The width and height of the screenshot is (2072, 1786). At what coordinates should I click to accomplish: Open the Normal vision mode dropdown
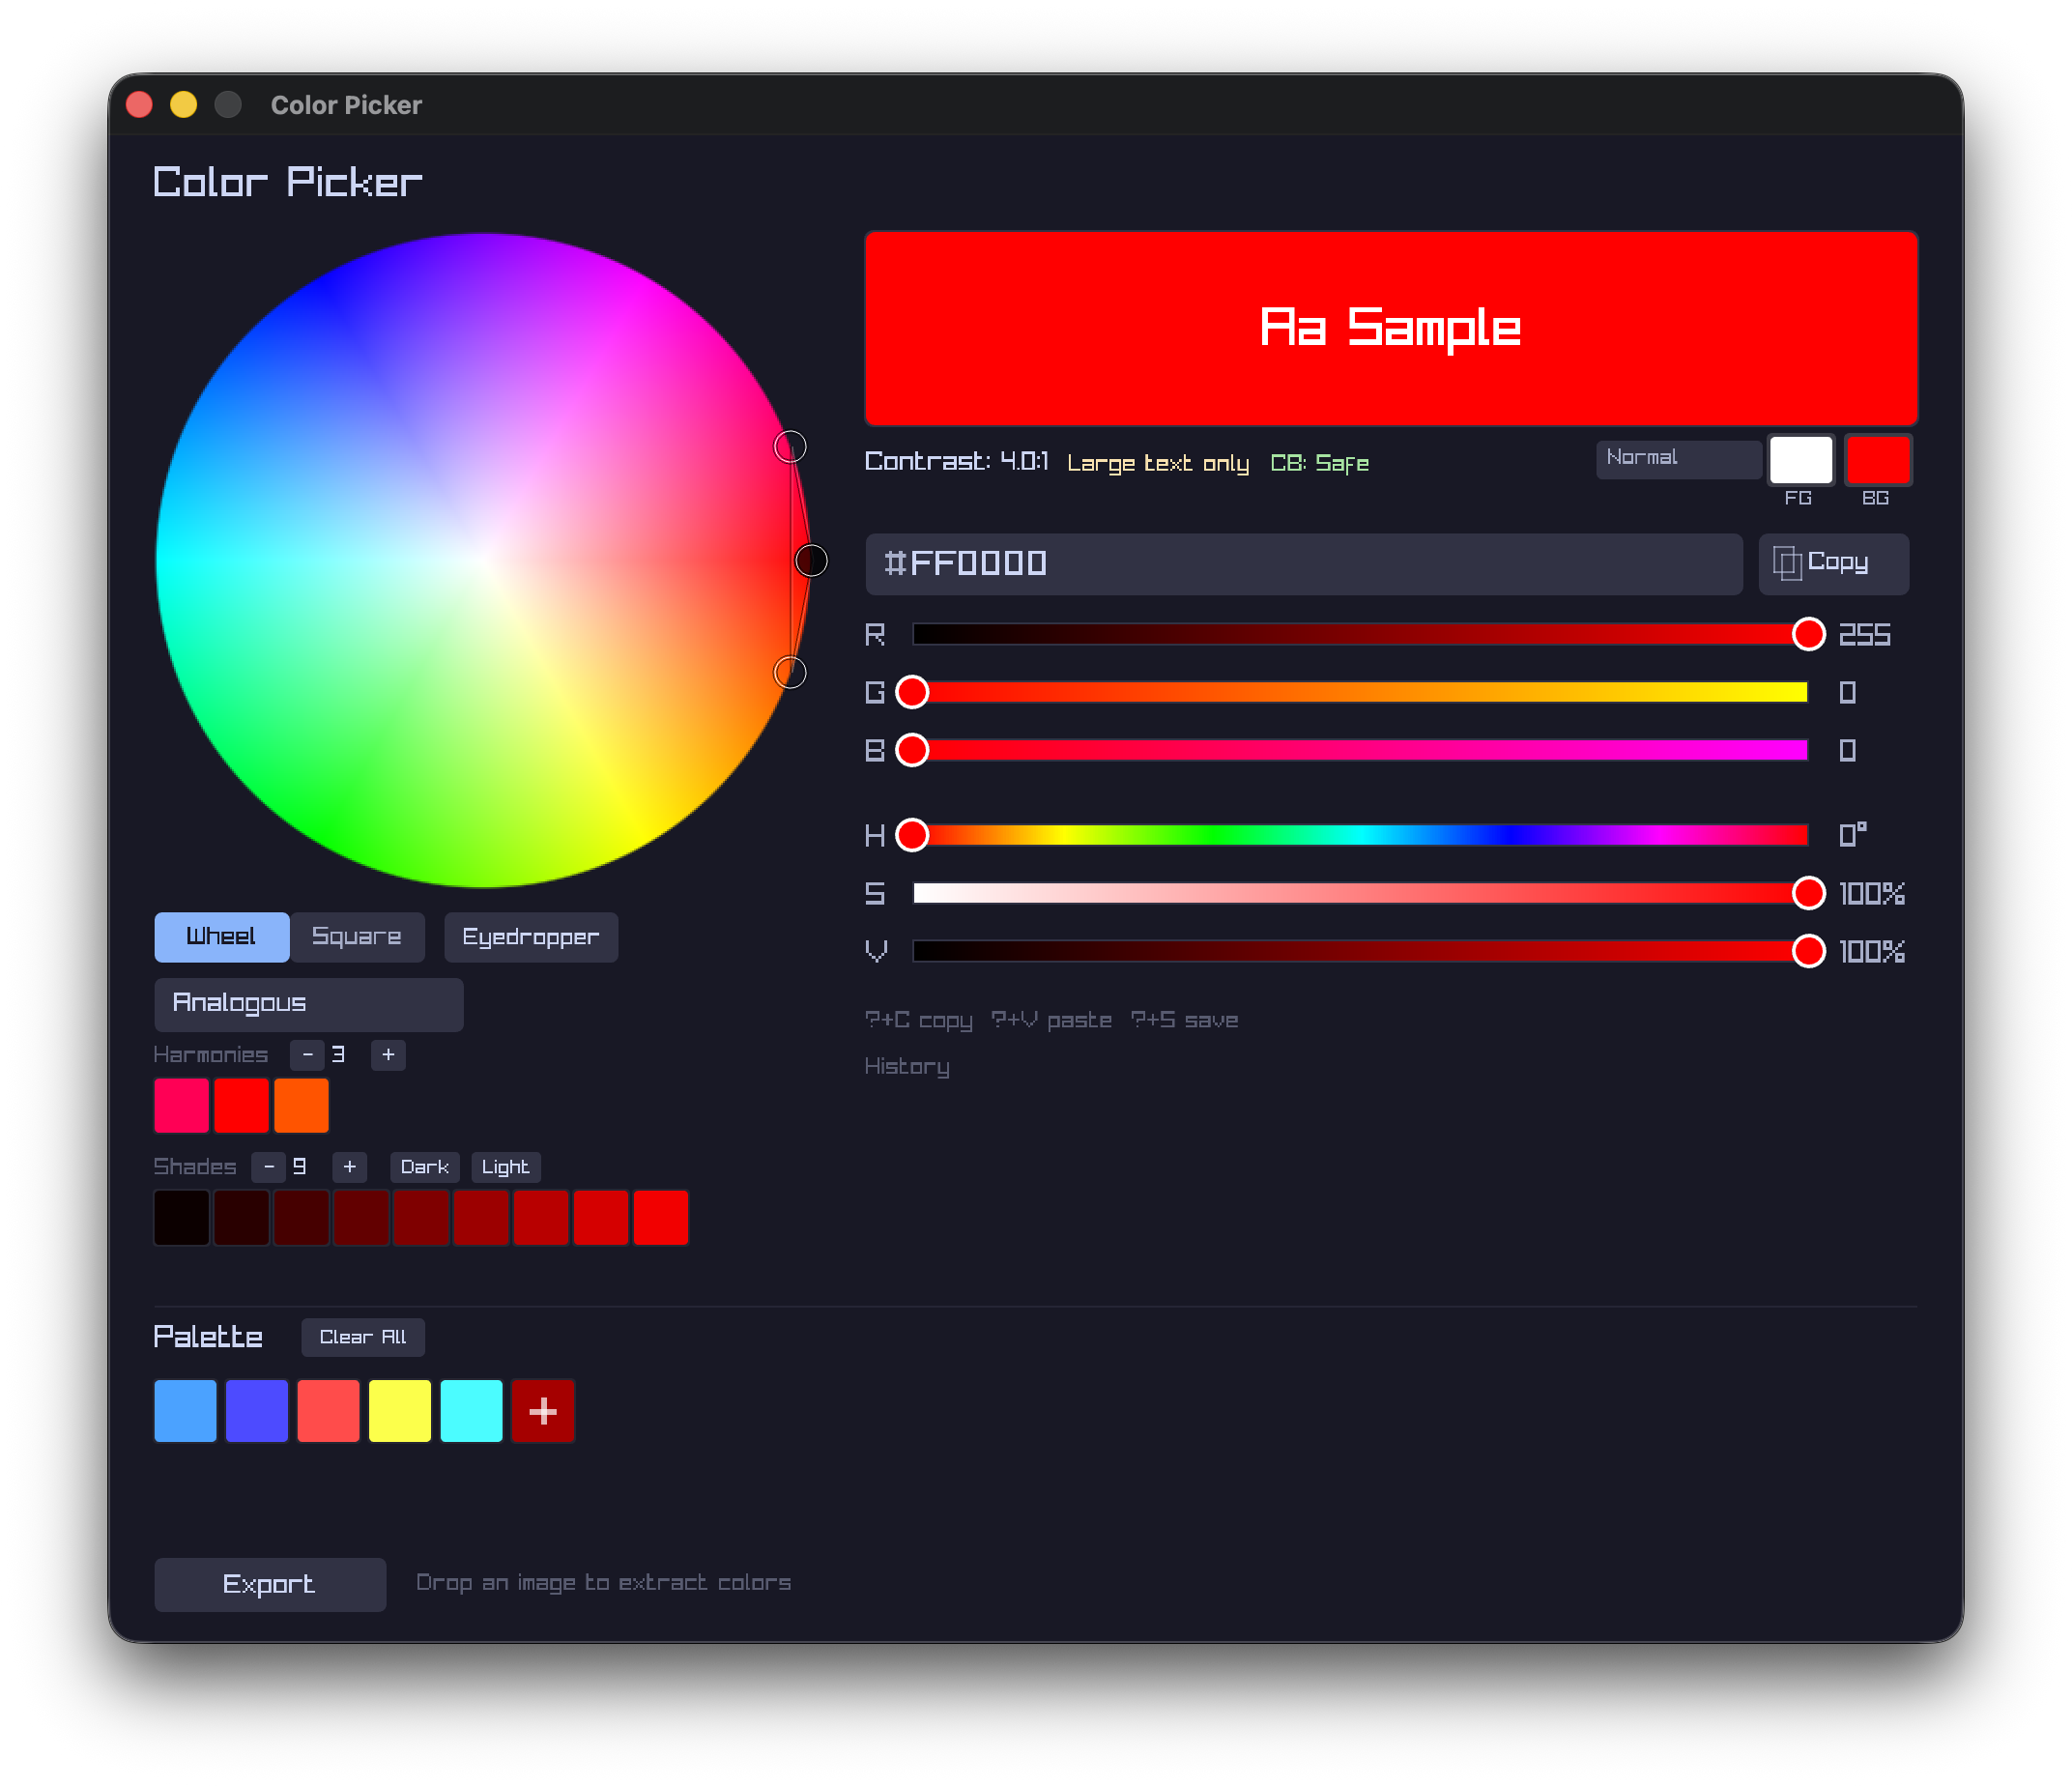[x=1678, y=459]
